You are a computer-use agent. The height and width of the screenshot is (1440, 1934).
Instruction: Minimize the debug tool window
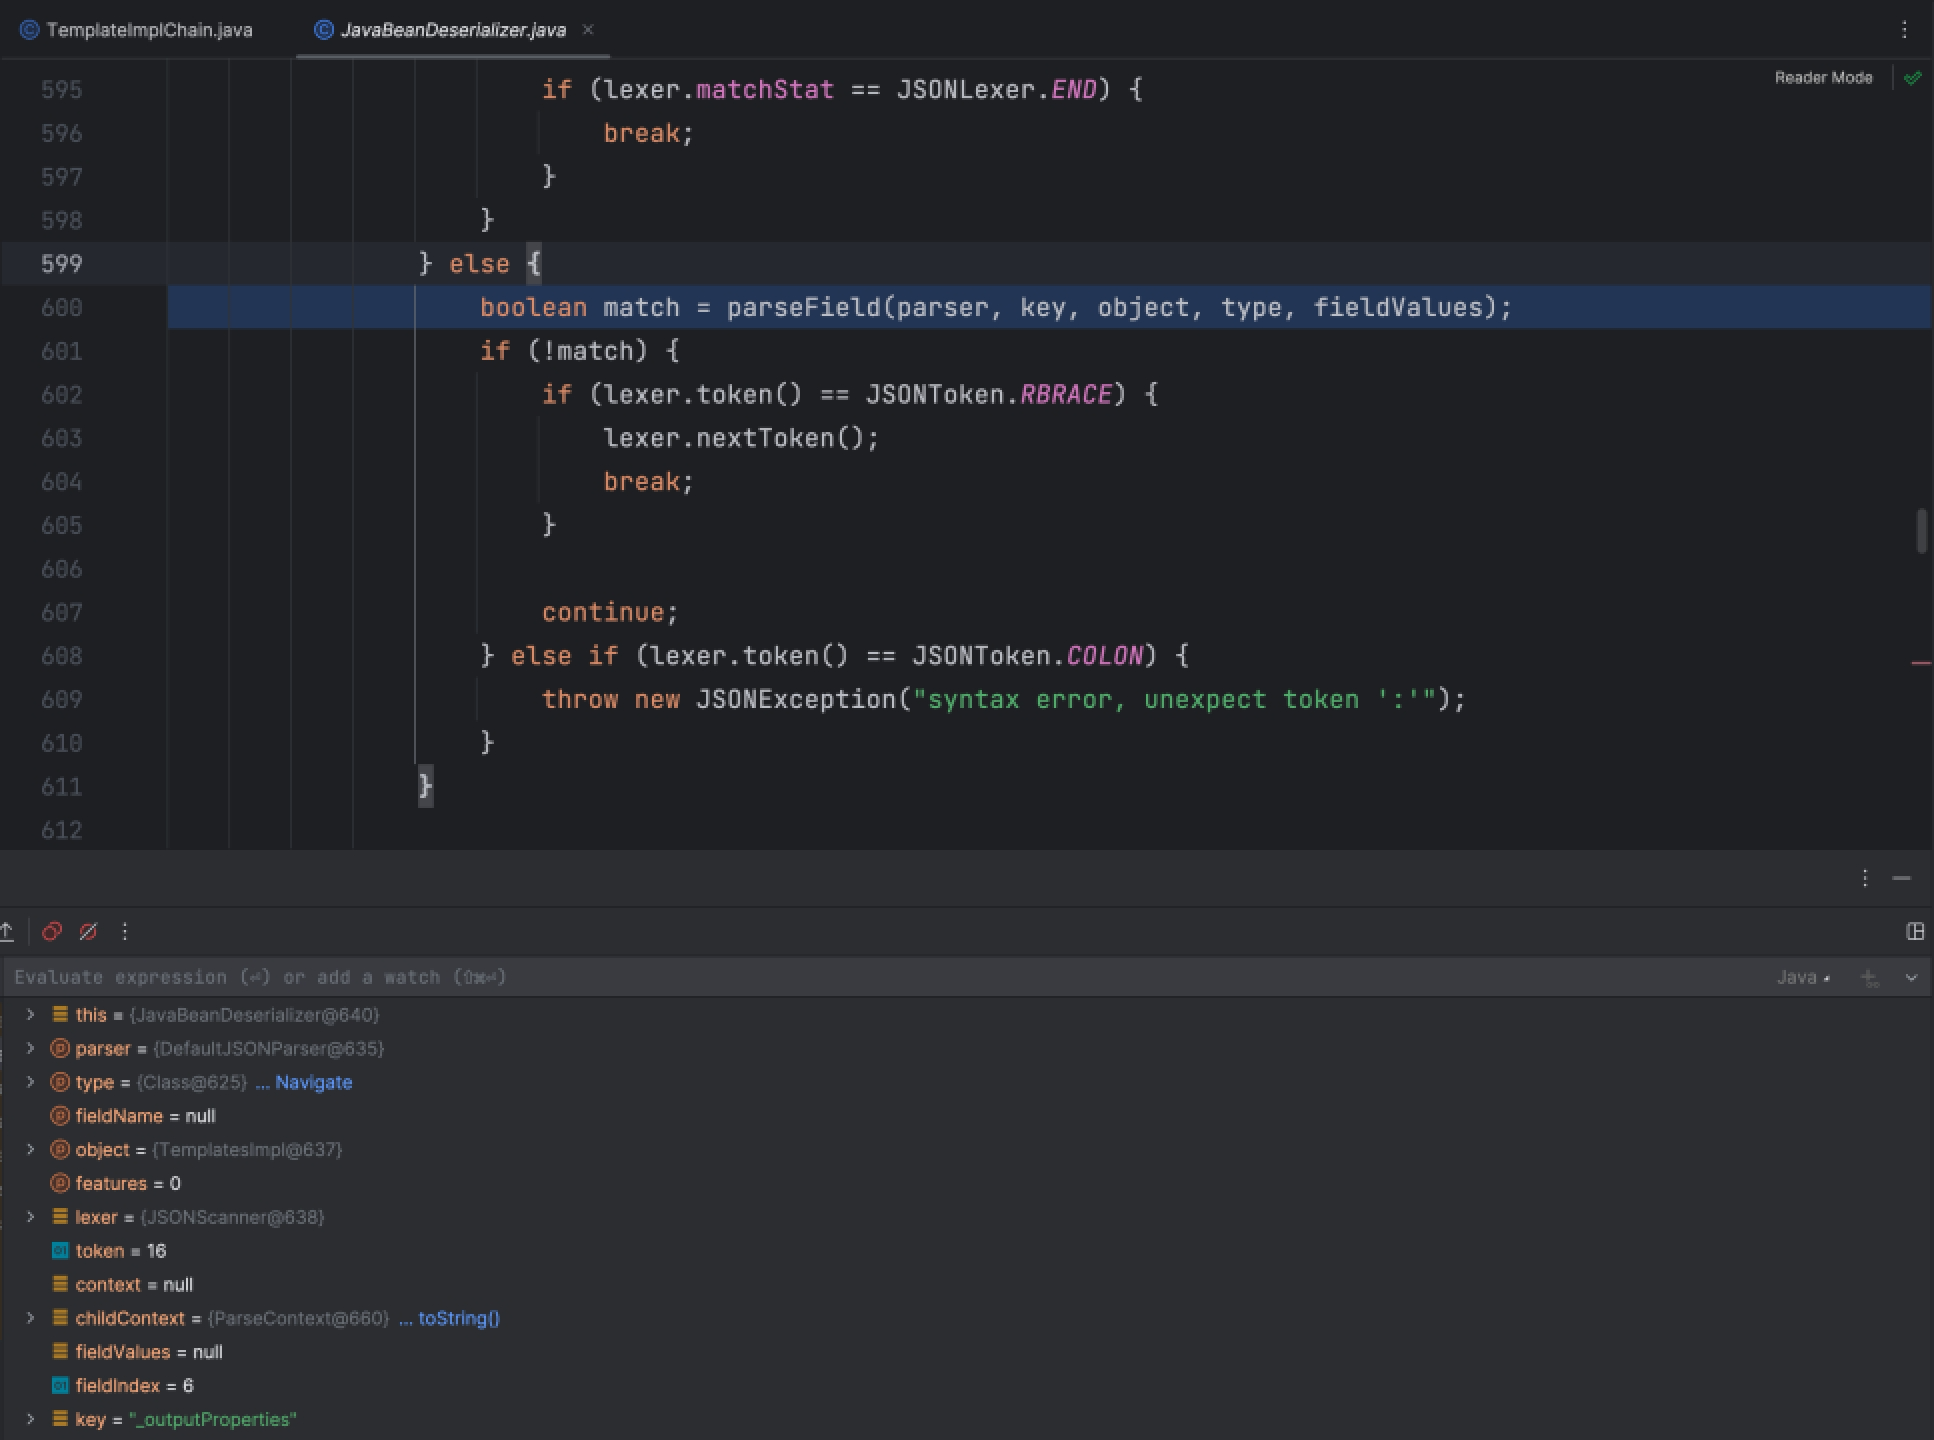pos(1902,878)
